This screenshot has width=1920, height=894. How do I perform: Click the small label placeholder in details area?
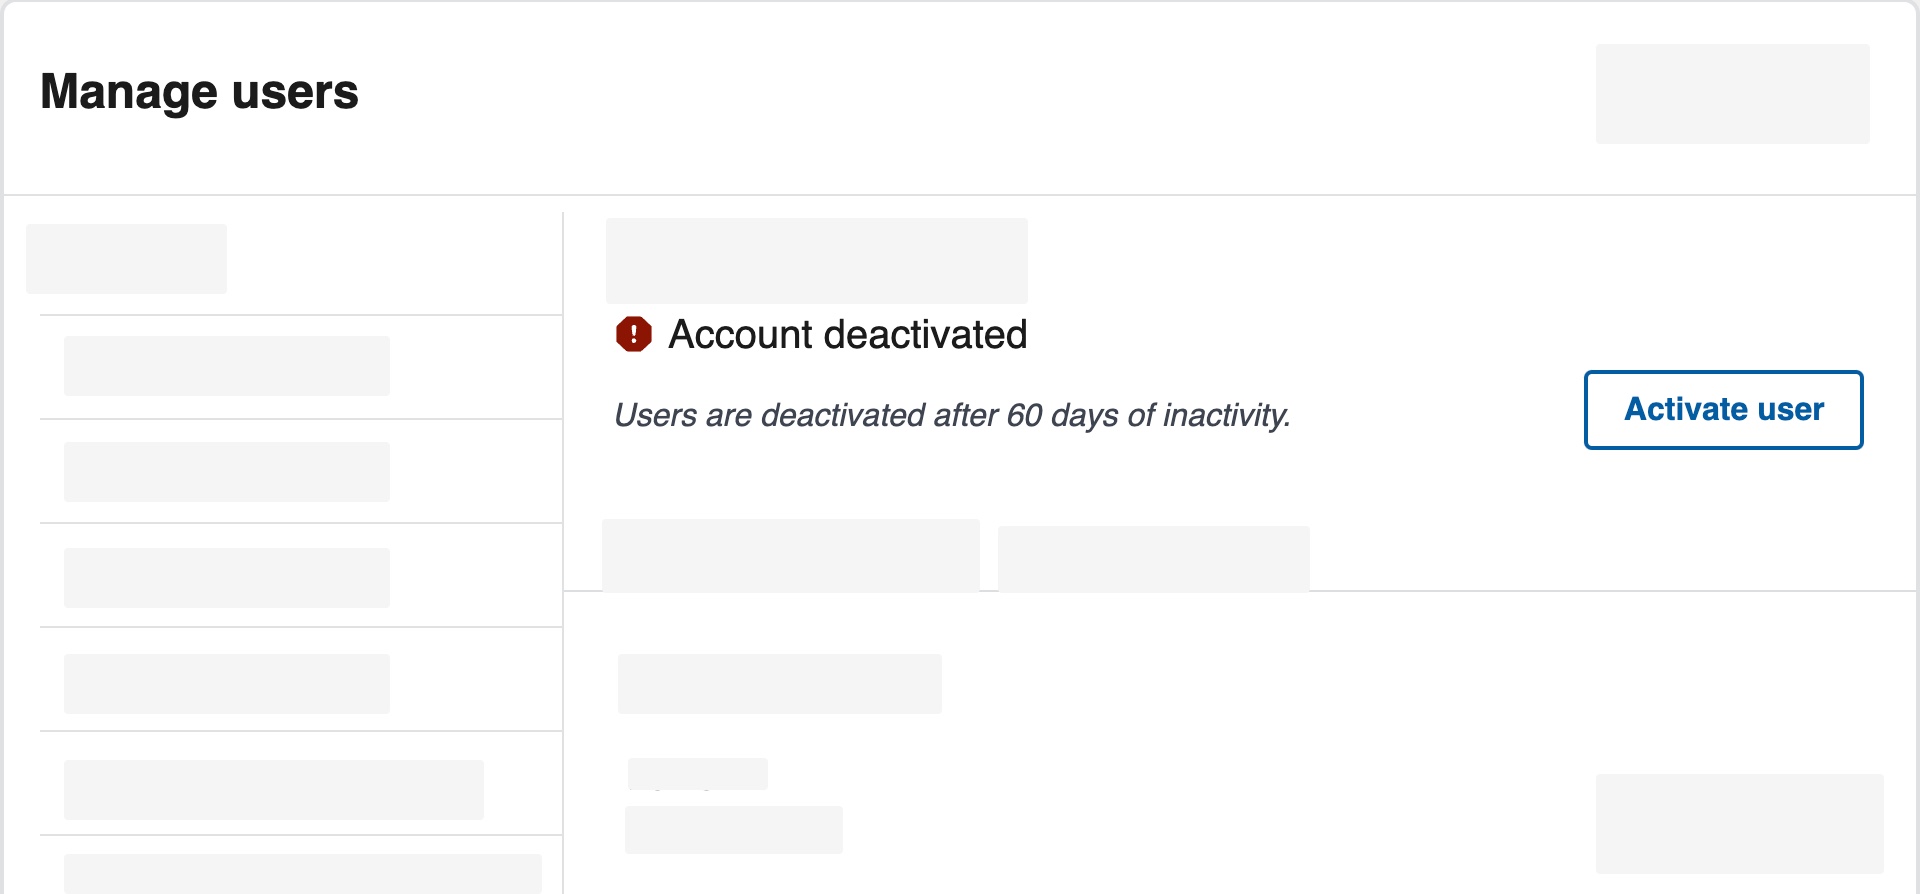click(697, 772)
